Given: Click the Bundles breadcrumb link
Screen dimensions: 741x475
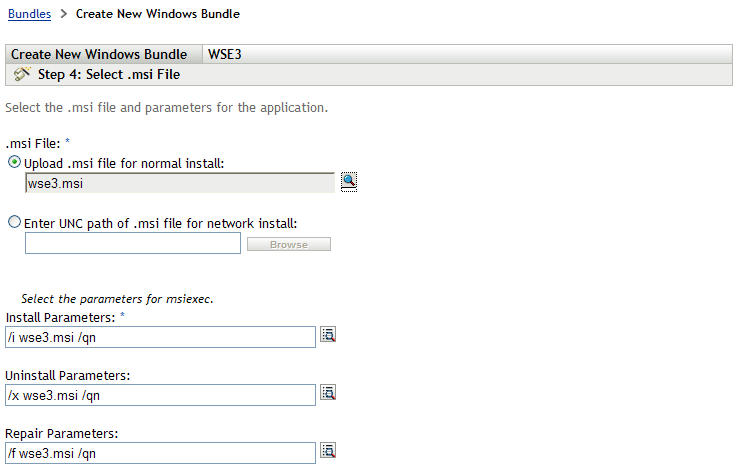Looking at the screenshot, I should (28, 15).
